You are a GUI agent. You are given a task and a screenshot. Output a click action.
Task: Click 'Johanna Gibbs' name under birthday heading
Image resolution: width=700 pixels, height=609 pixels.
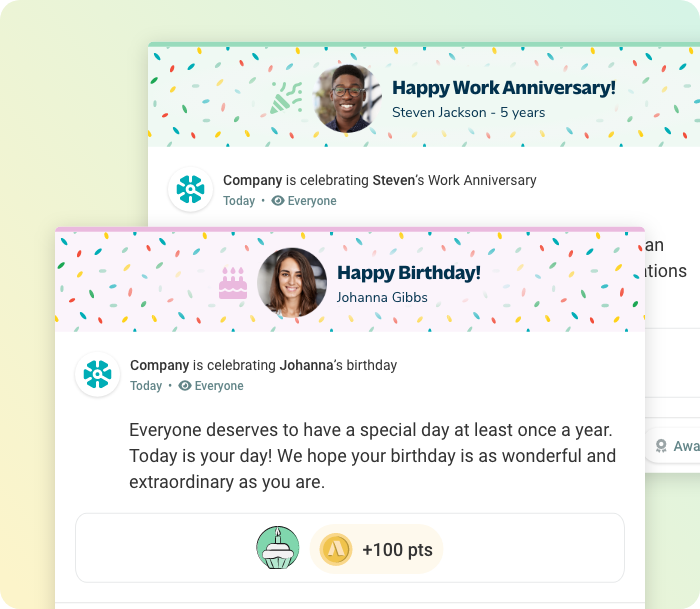pos(382,297)
